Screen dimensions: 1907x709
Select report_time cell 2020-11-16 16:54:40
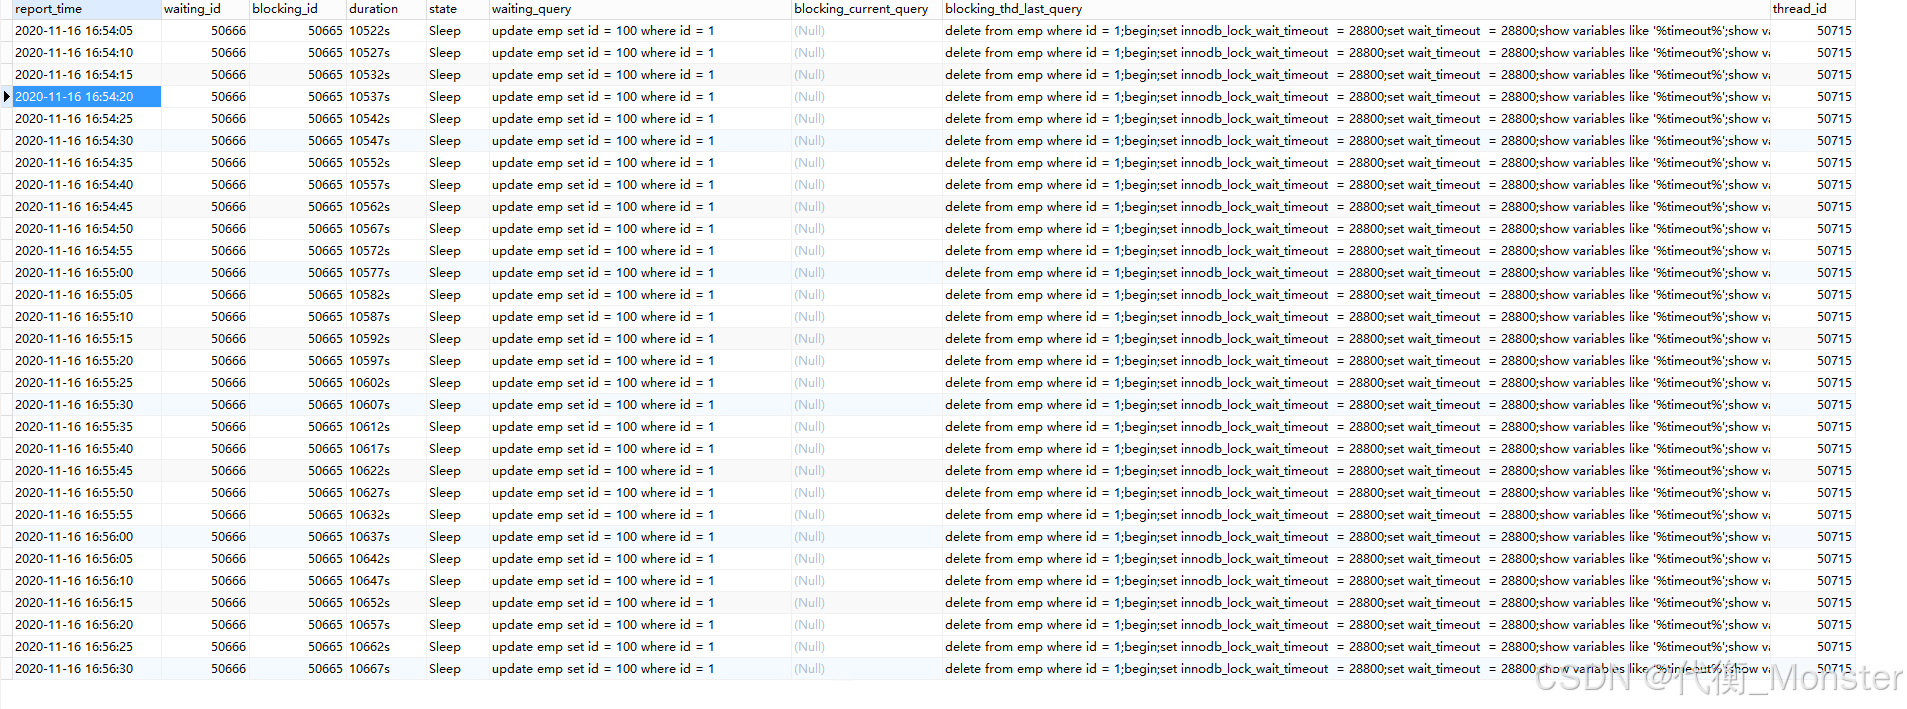[86, 185]
